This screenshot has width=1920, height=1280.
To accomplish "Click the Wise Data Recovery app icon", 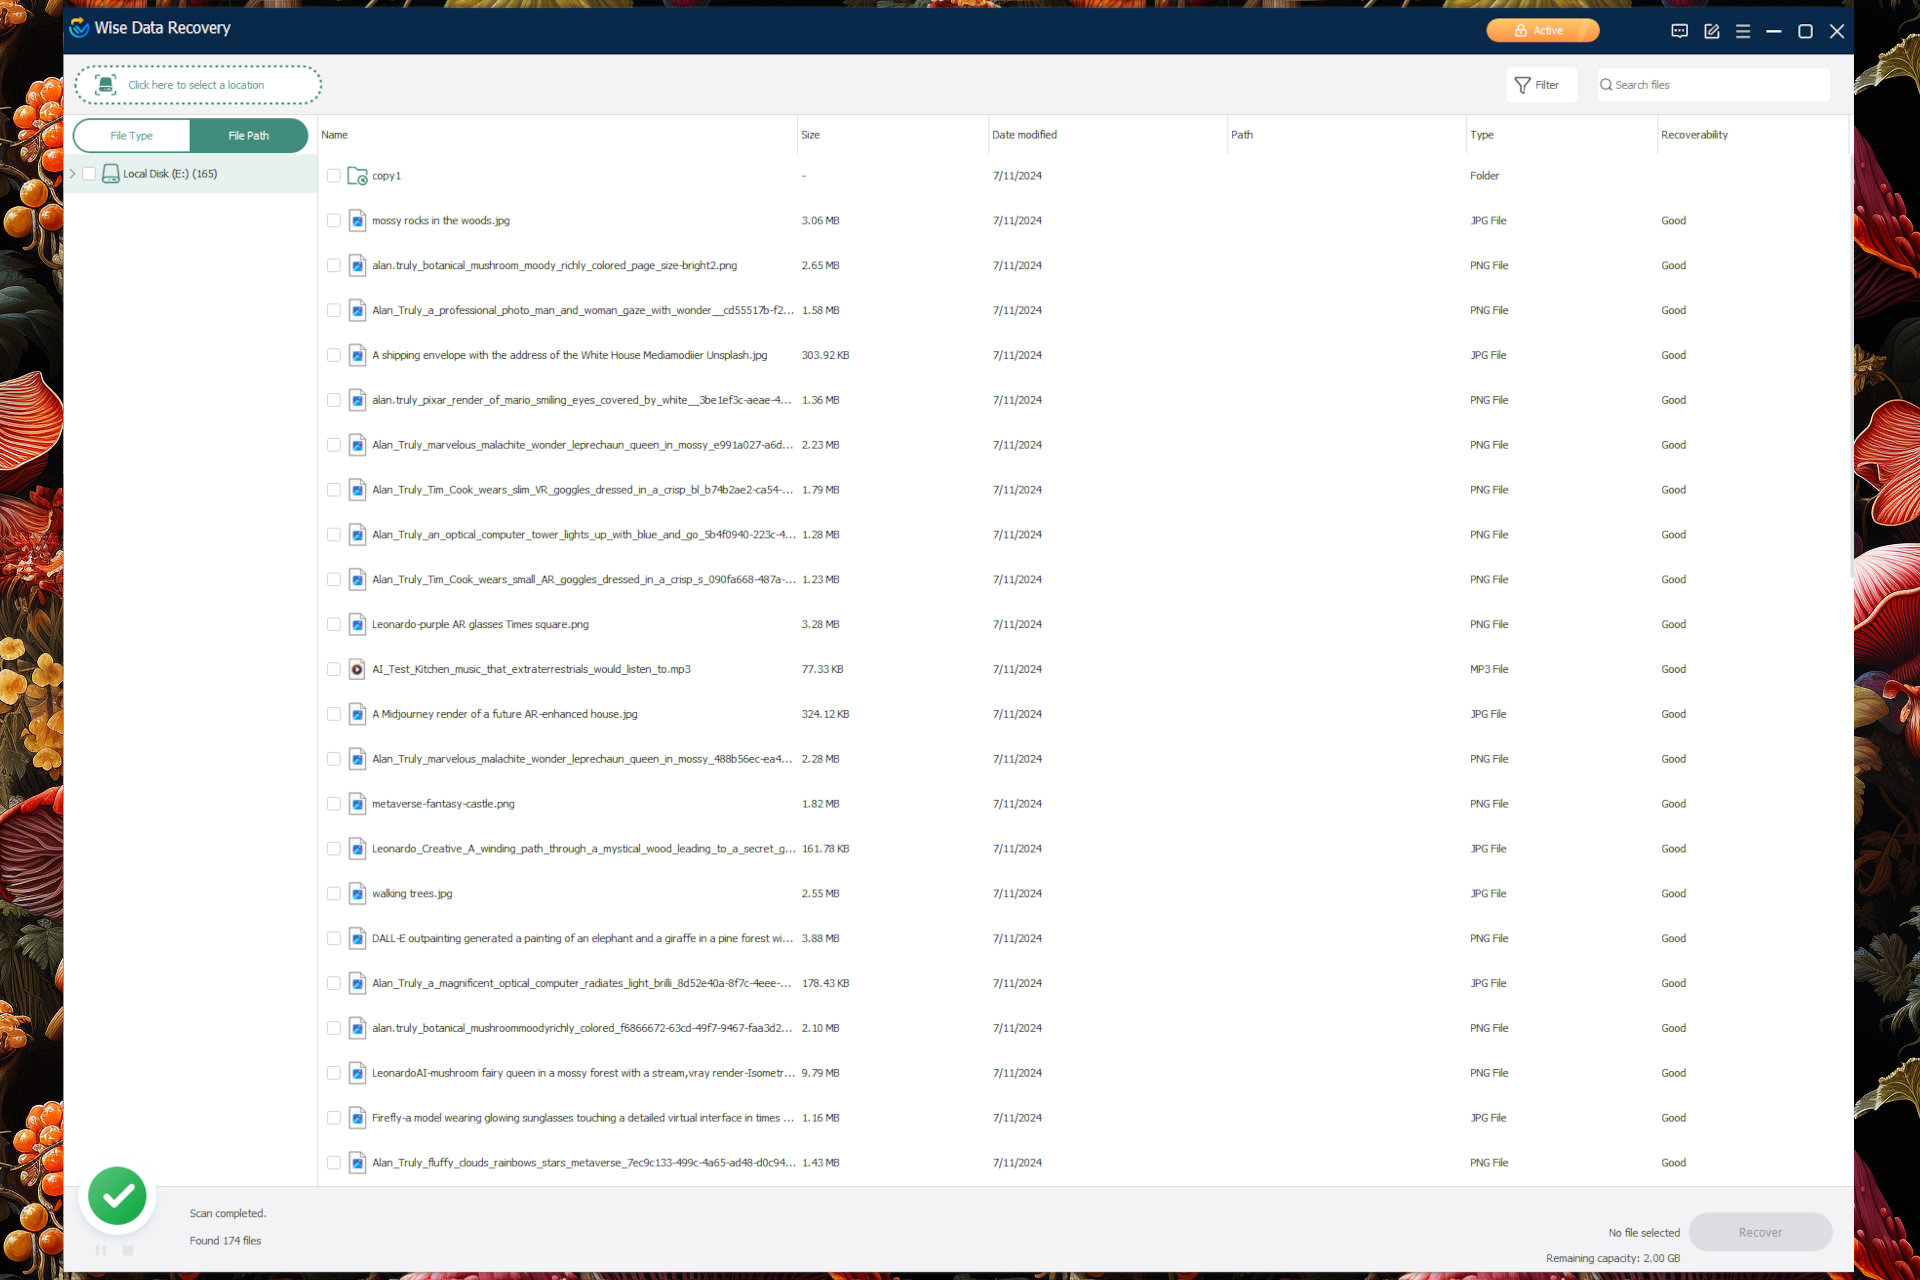I will (81, 30).
